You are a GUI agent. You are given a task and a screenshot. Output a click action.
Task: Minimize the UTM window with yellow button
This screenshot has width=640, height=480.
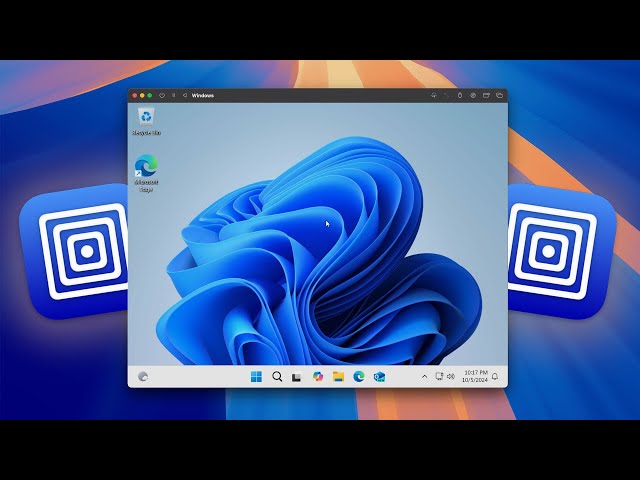(142, 96)
